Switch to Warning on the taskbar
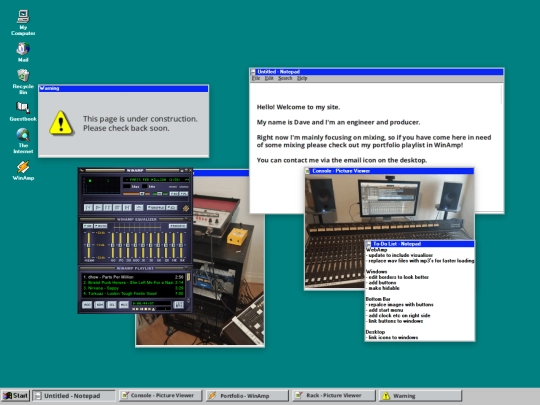Image resolution: width=540 pixels, height=405 pixels. pyautogui.click(x=420, y=396)
